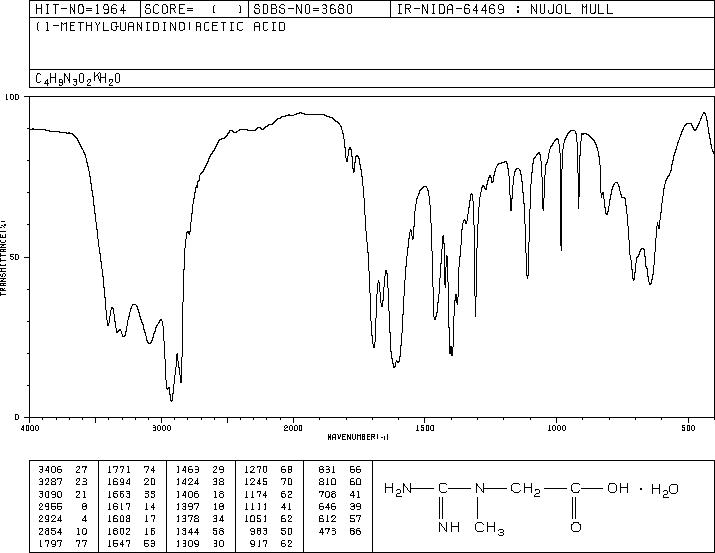Select peak 1174 in the peak table
This screenshot has width=715, height=553.
[256, 494]
